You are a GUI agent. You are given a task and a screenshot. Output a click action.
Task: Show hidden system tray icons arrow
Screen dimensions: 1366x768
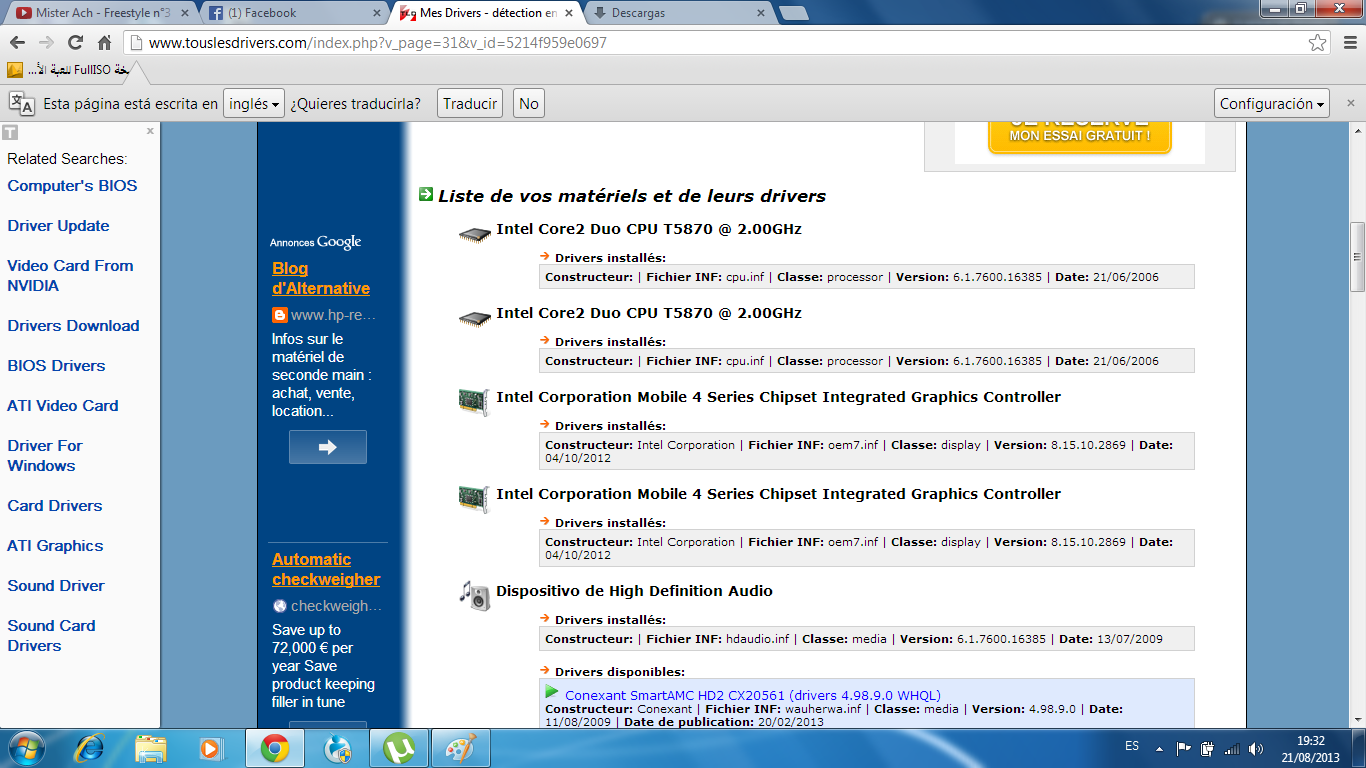pyautogui.click(x=1160, y=748)
